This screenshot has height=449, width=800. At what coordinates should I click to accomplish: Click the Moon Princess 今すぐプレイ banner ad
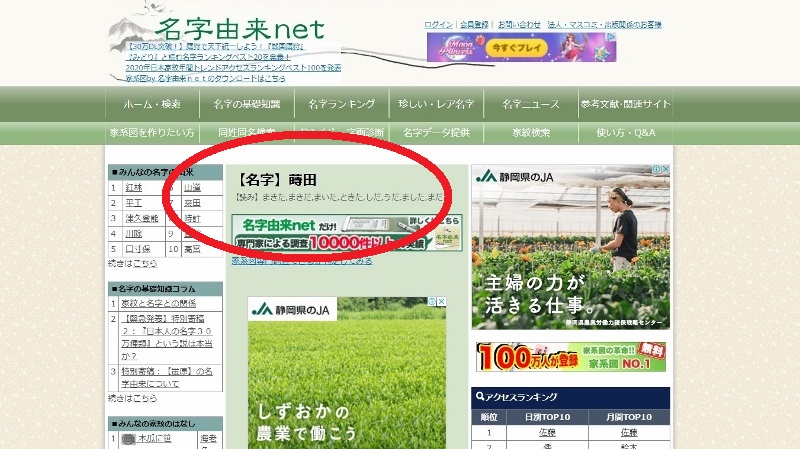[521, 47]
